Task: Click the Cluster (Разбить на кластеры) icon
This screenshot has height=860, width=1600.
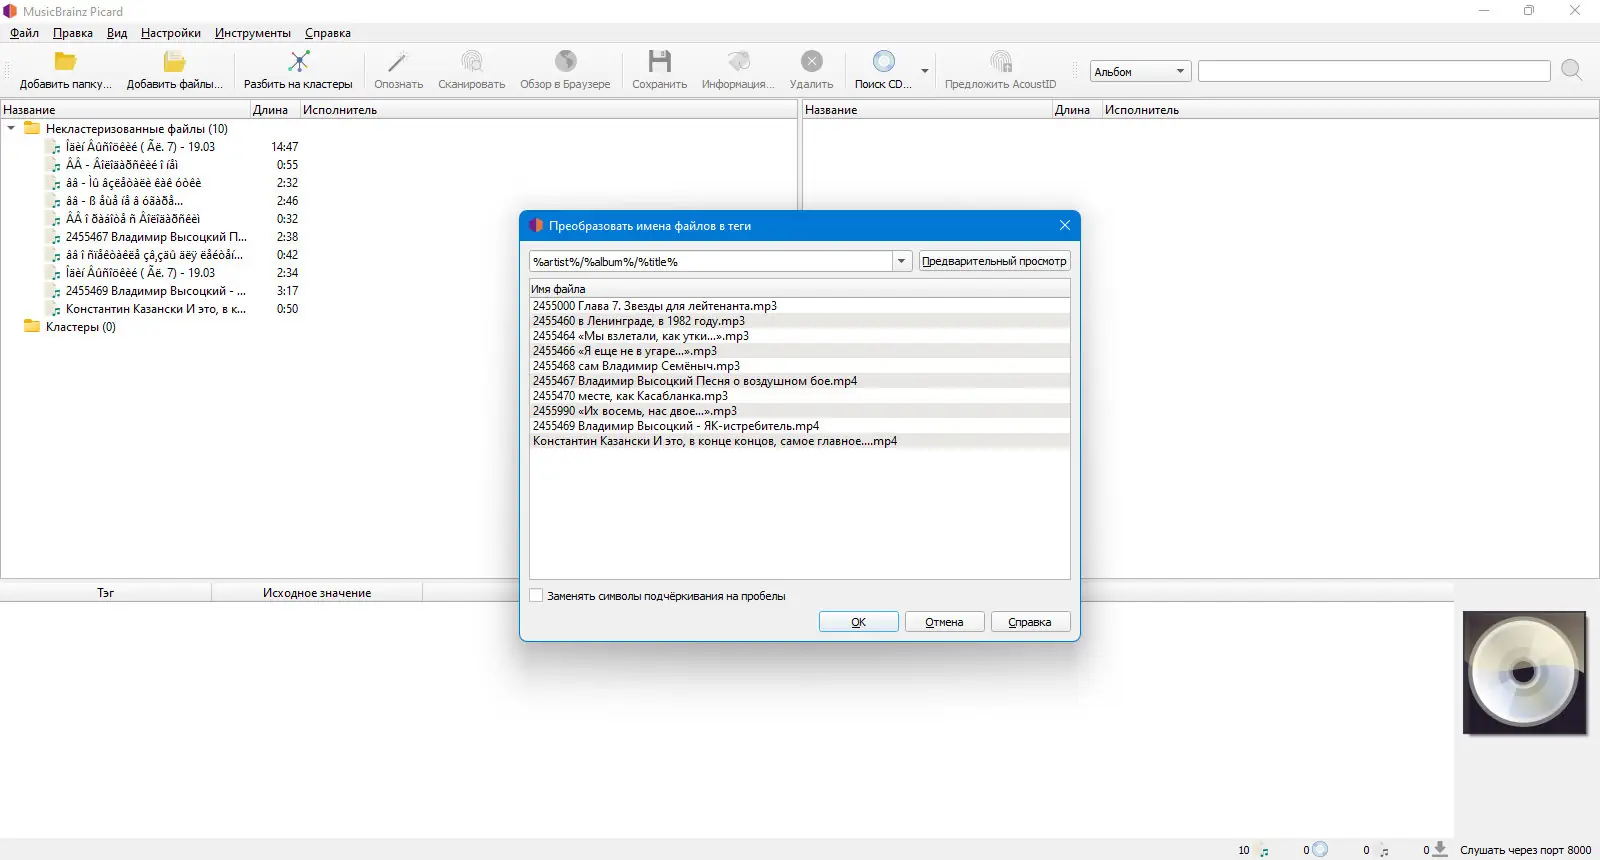Action: 298,62
